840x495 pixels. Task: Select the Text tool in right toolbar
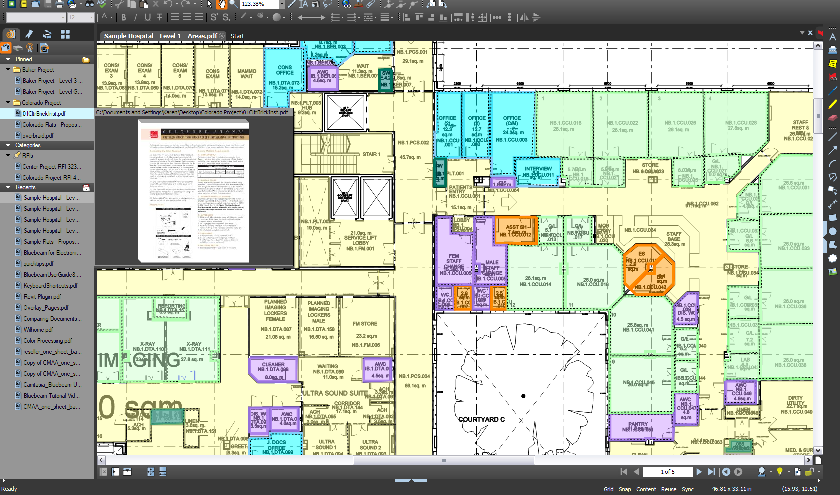click(832, 37)
